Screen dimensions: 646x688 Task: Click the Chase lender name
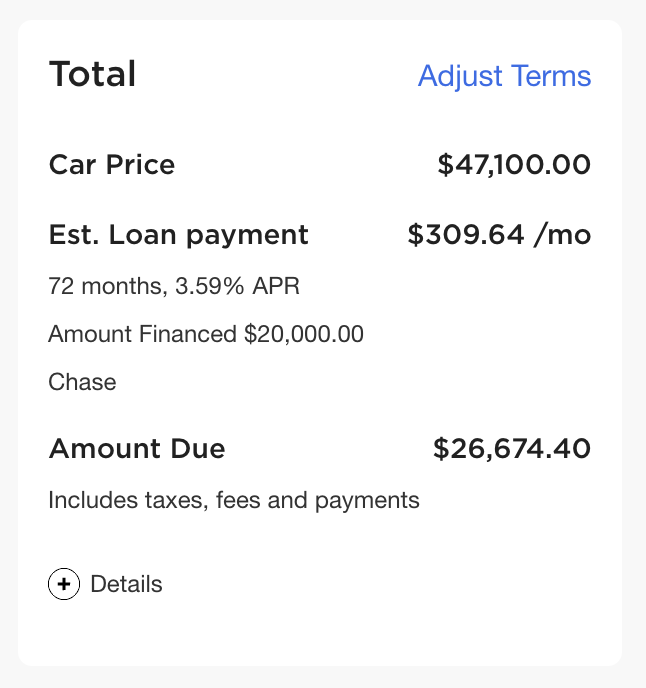pyautogui.click(x=83, y=382)
